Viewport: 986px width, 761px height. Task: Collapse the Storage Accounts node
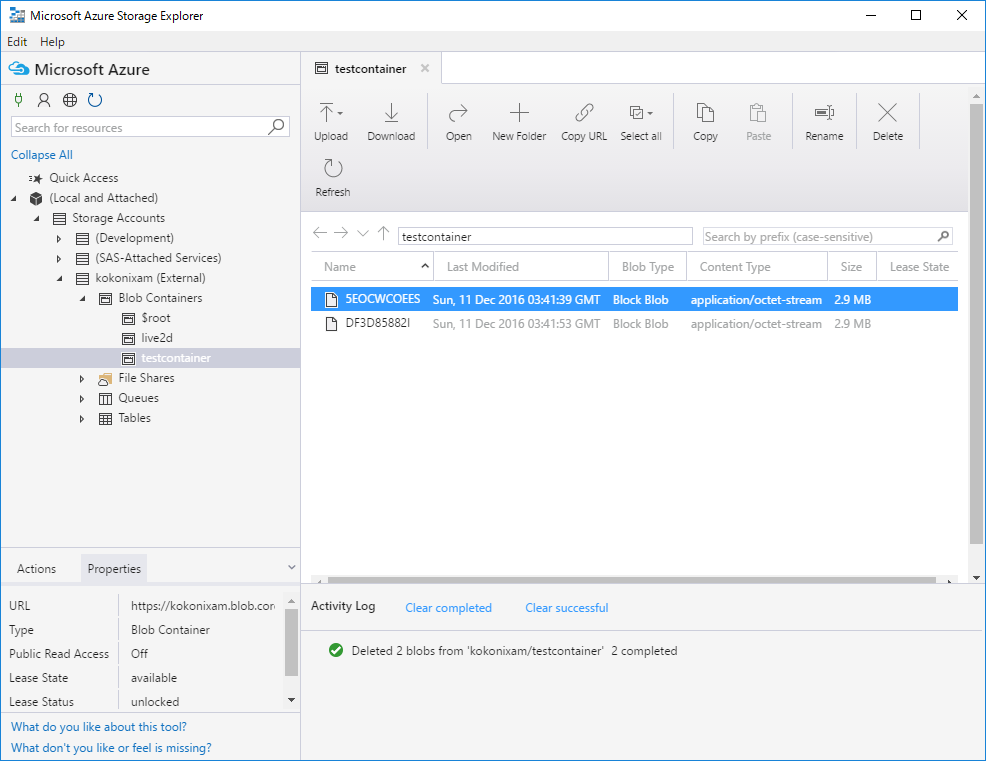(37, 218)
